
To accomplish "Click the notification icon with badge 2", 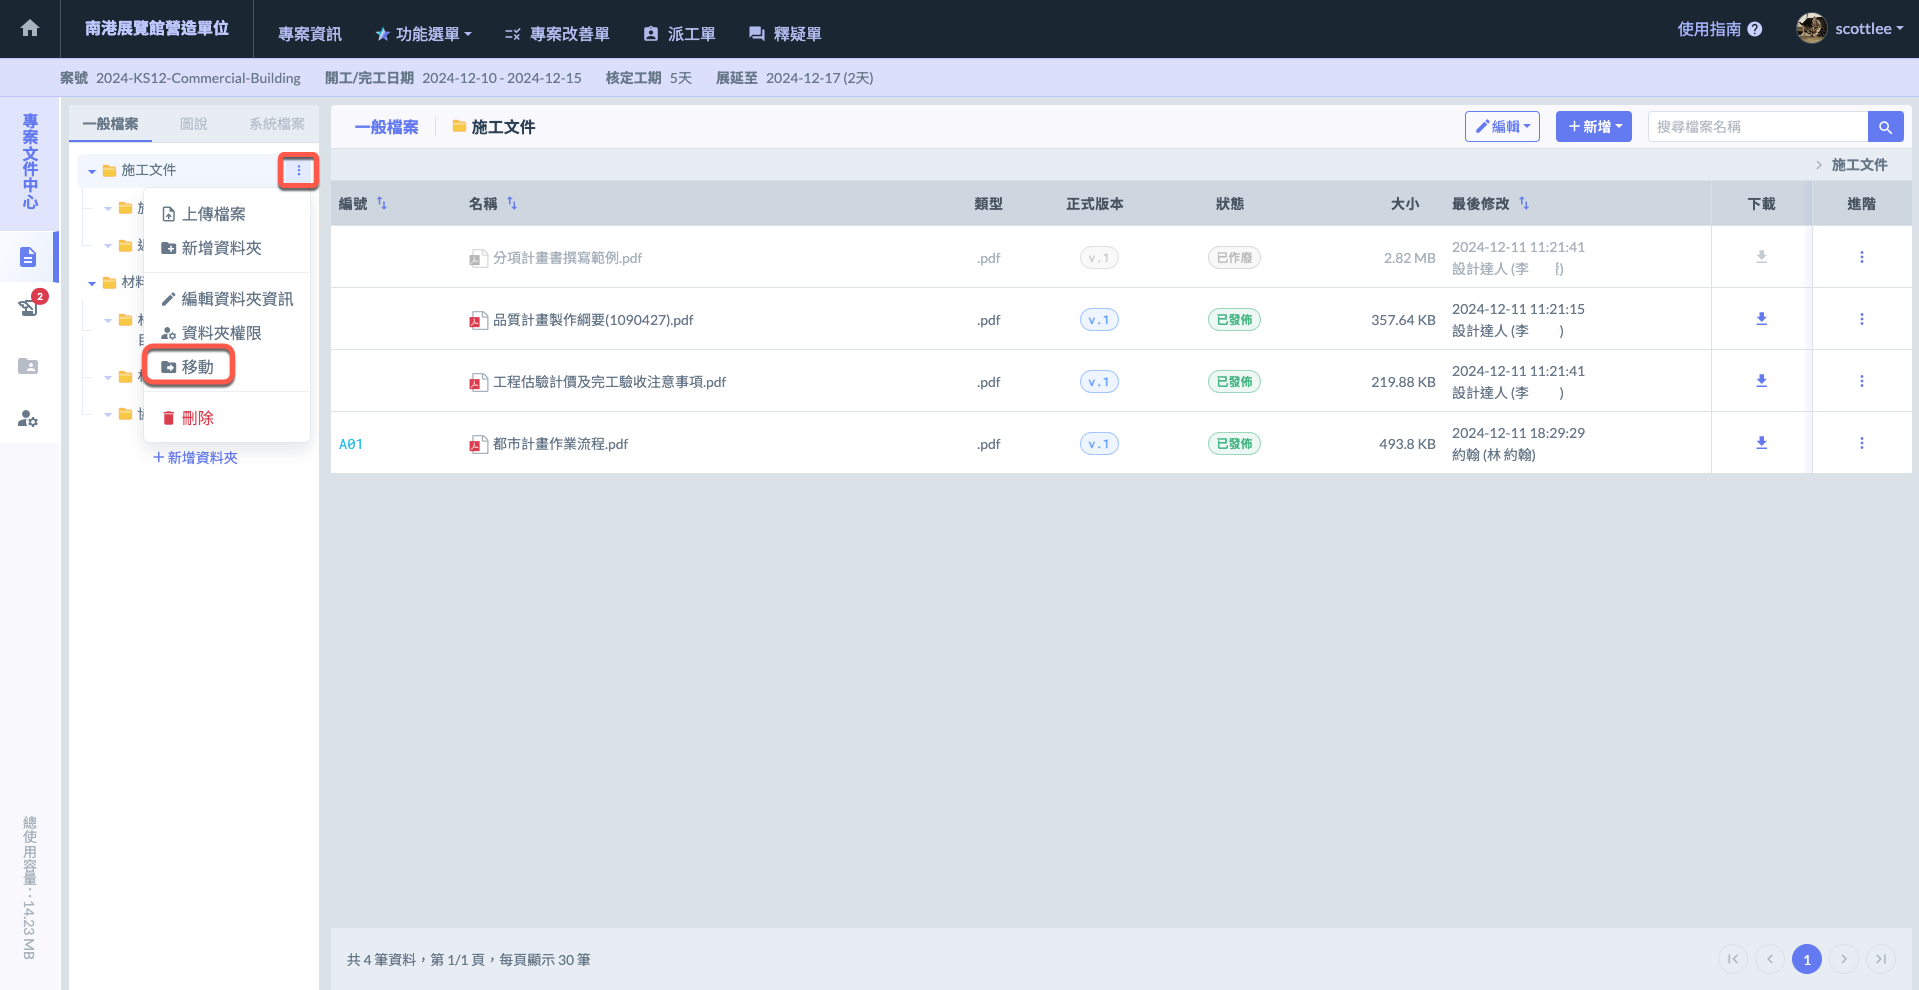I will click(x=29, y=306).
